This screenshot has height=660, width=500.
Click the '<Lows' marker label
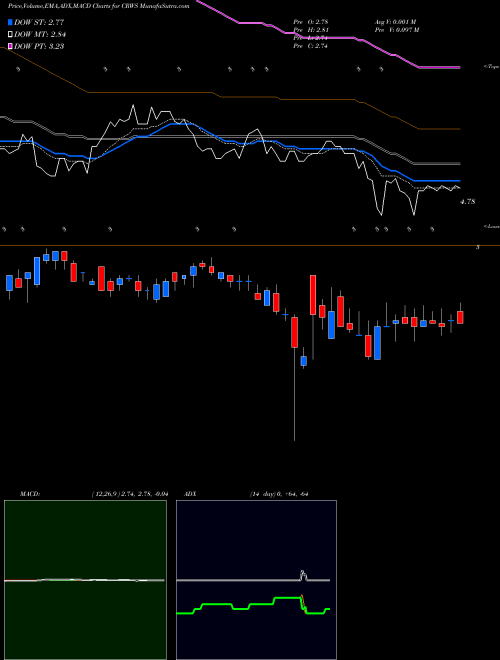pyautogui.click(x=491, y=226)
